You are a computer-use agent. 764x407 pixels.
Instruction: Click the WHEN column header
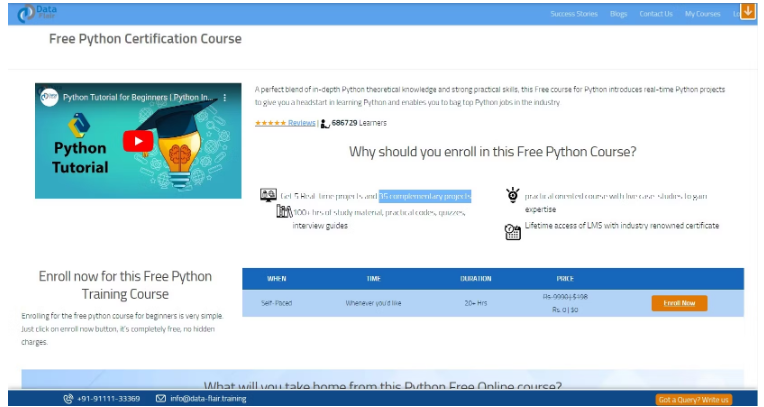(x=276, y=279)
